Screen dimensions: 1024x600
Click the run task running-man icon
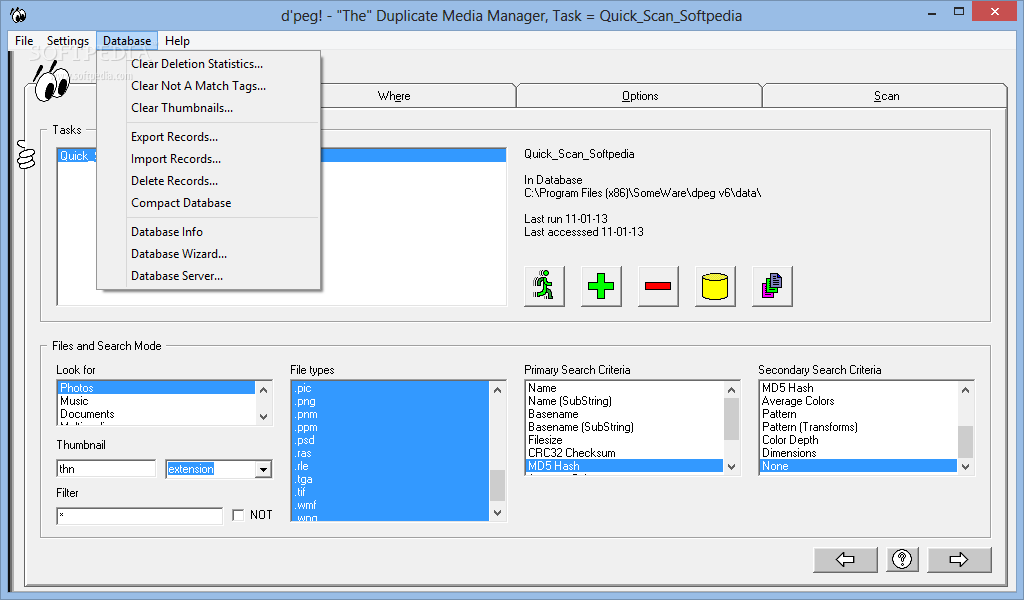[544, 286]
